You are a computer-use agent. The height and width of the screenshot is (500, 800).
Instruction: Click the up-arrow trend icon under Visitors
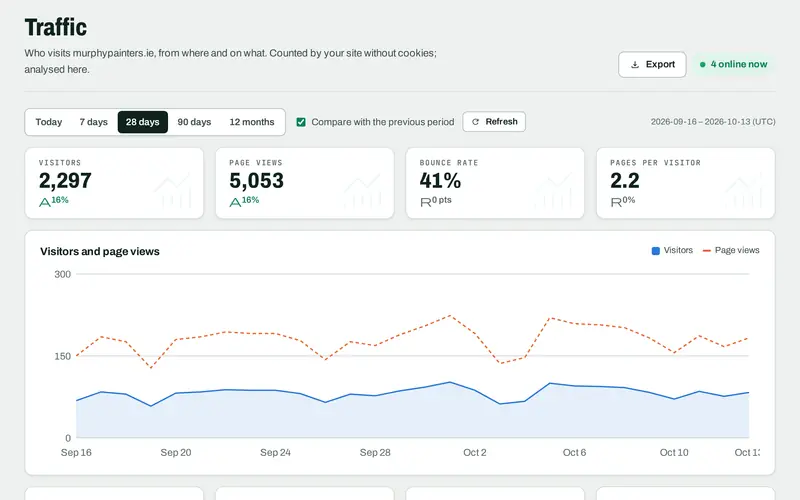click(44, 202)
